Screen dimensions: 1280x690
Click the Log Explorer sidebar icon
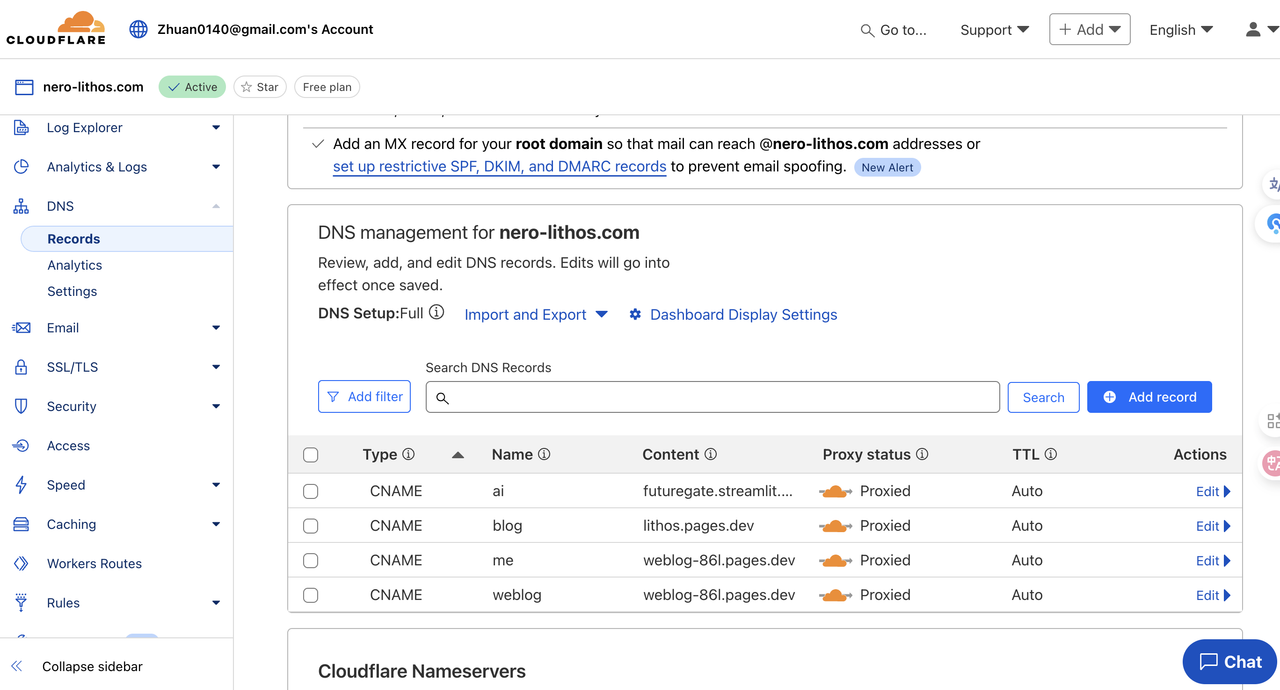(x=21, y=128)
